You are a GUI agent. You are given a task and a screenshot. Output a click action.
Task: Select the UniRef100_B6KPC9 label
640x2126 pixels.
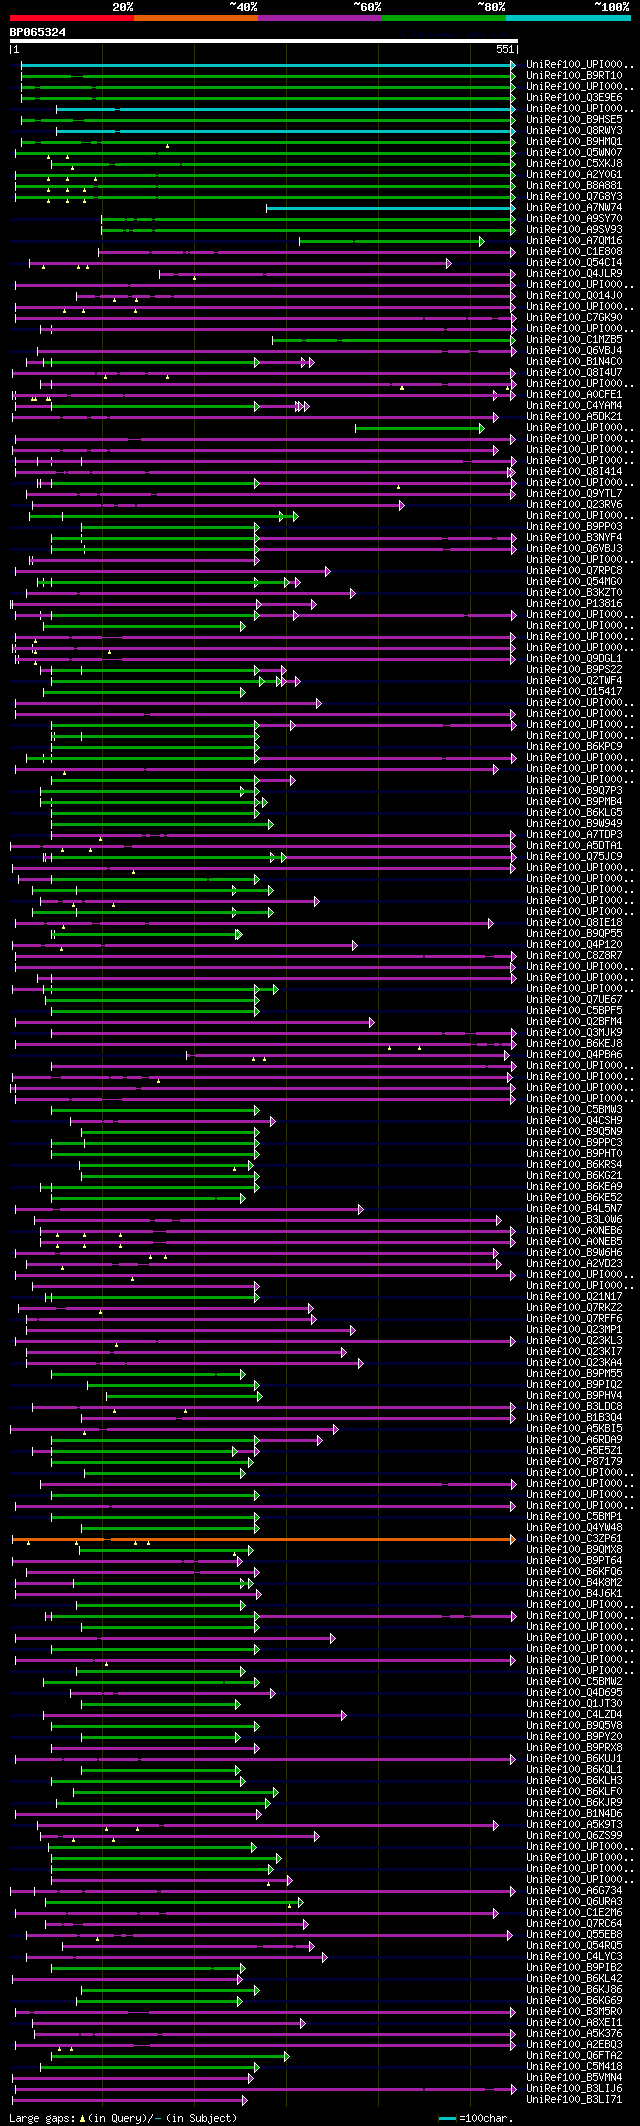[574, 746]
